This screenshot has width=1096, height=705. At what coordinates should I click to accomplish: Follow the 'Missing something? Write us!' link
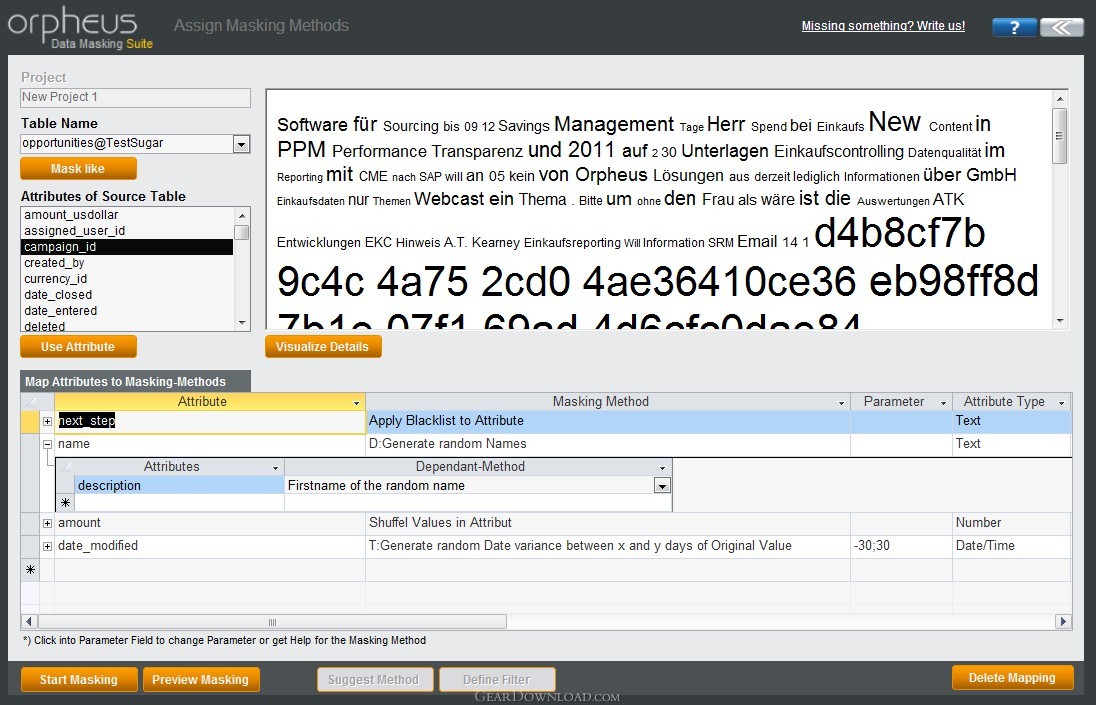(883, 26)
